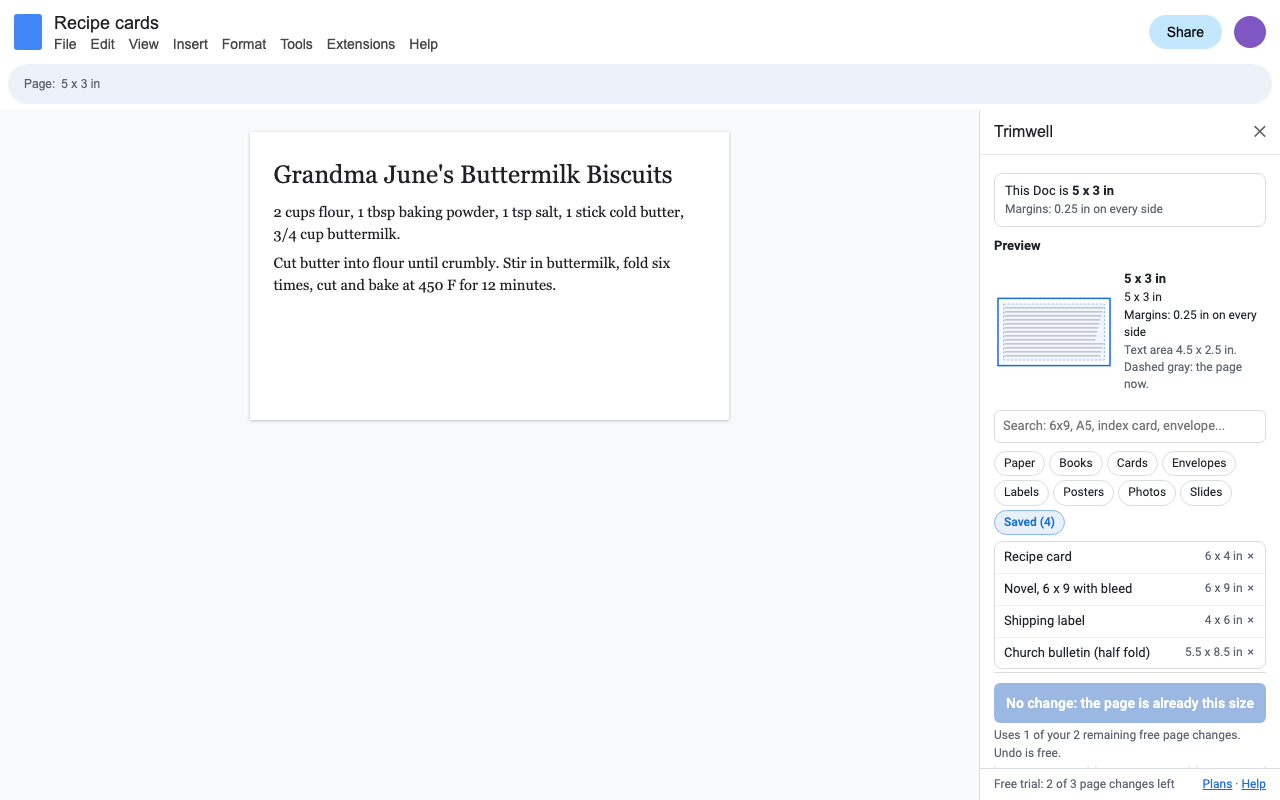Filter sizes by Paper category
Screen dimensions: 1280x800
pyautogui.click(x=1019, y=463)
